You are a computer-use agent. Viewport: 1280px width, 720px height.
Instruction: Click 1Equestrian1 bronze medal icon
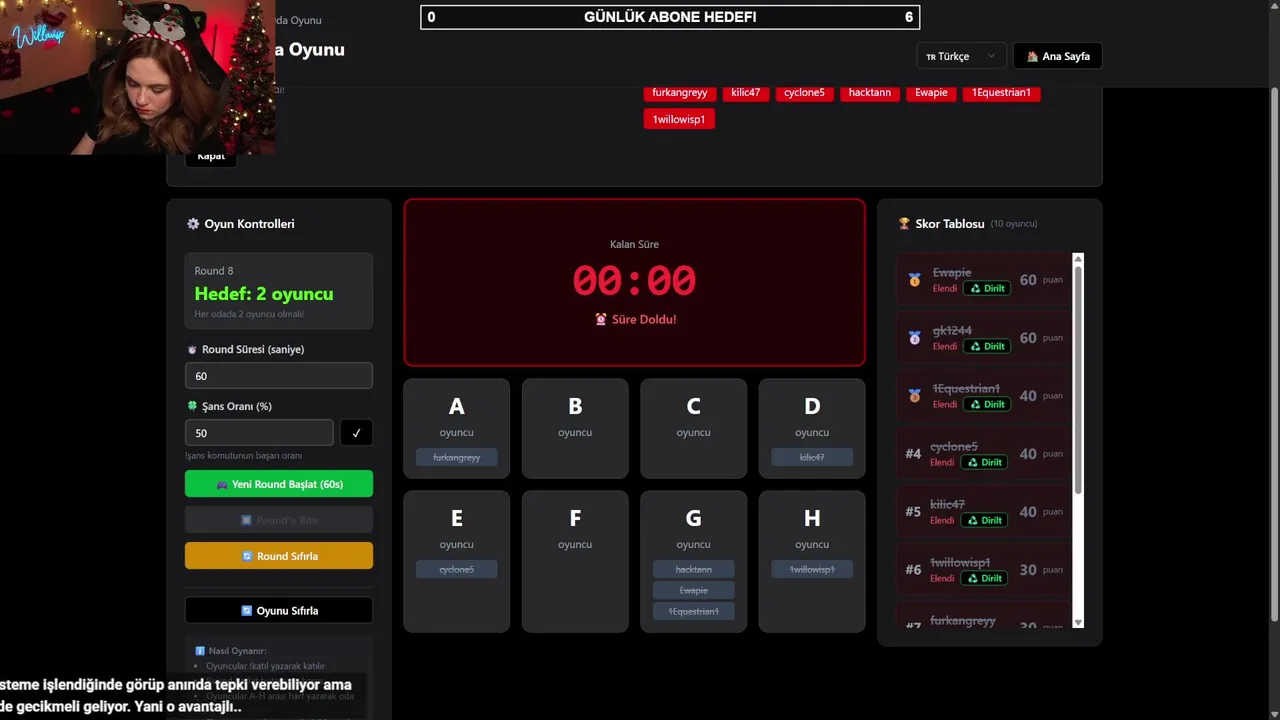click(x=914, y=396)
